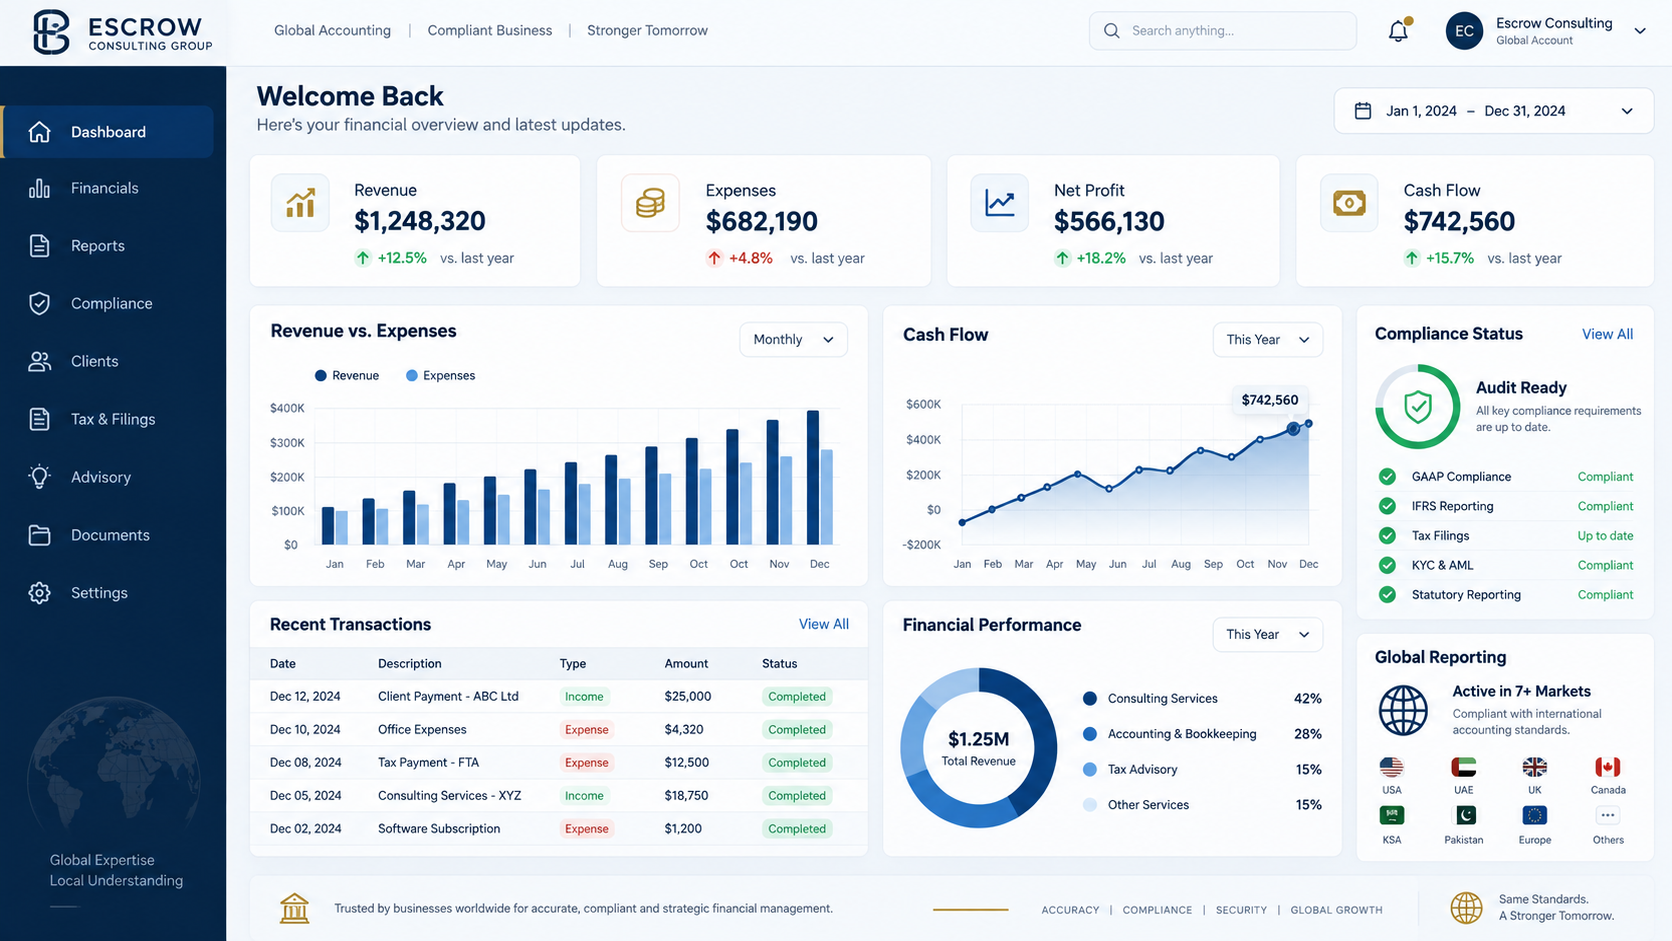This screenshot has width=1672, height=941.
Task: Click the Global Accounting header link
Action: coord(332,31)
